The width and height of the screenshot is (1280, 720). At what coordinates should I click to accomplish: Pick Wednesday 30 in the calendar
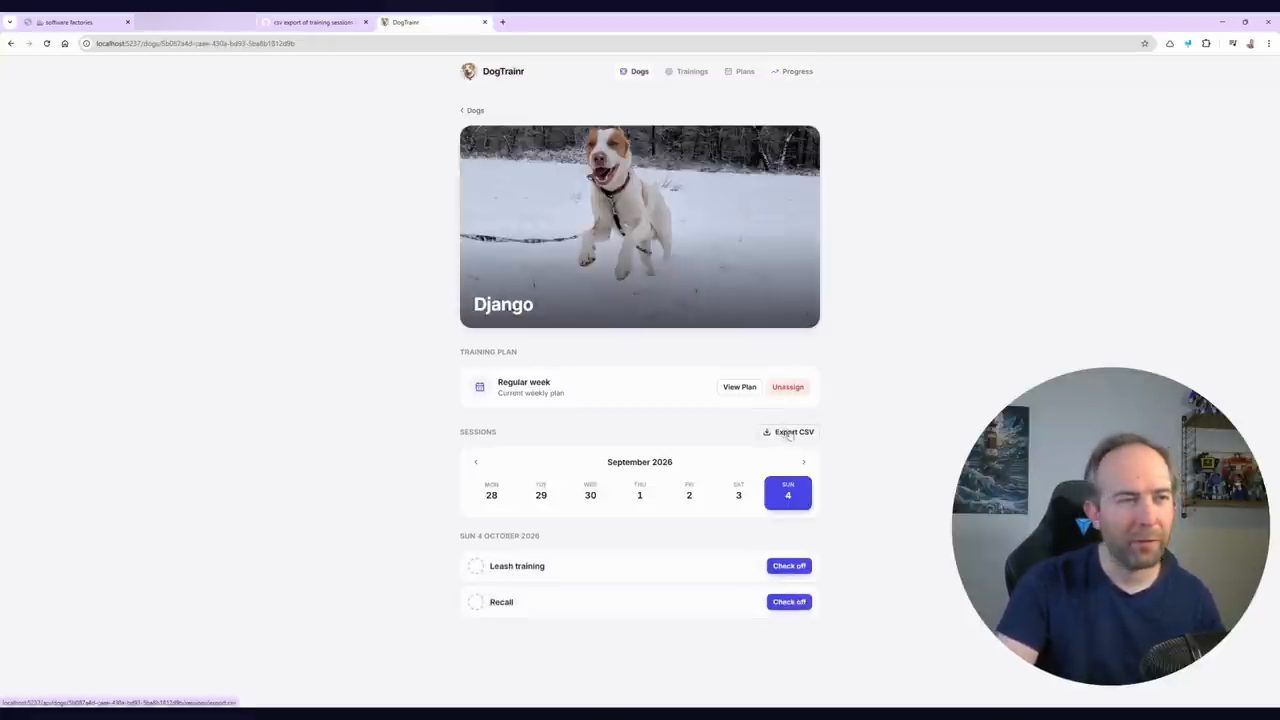[590, 492]
